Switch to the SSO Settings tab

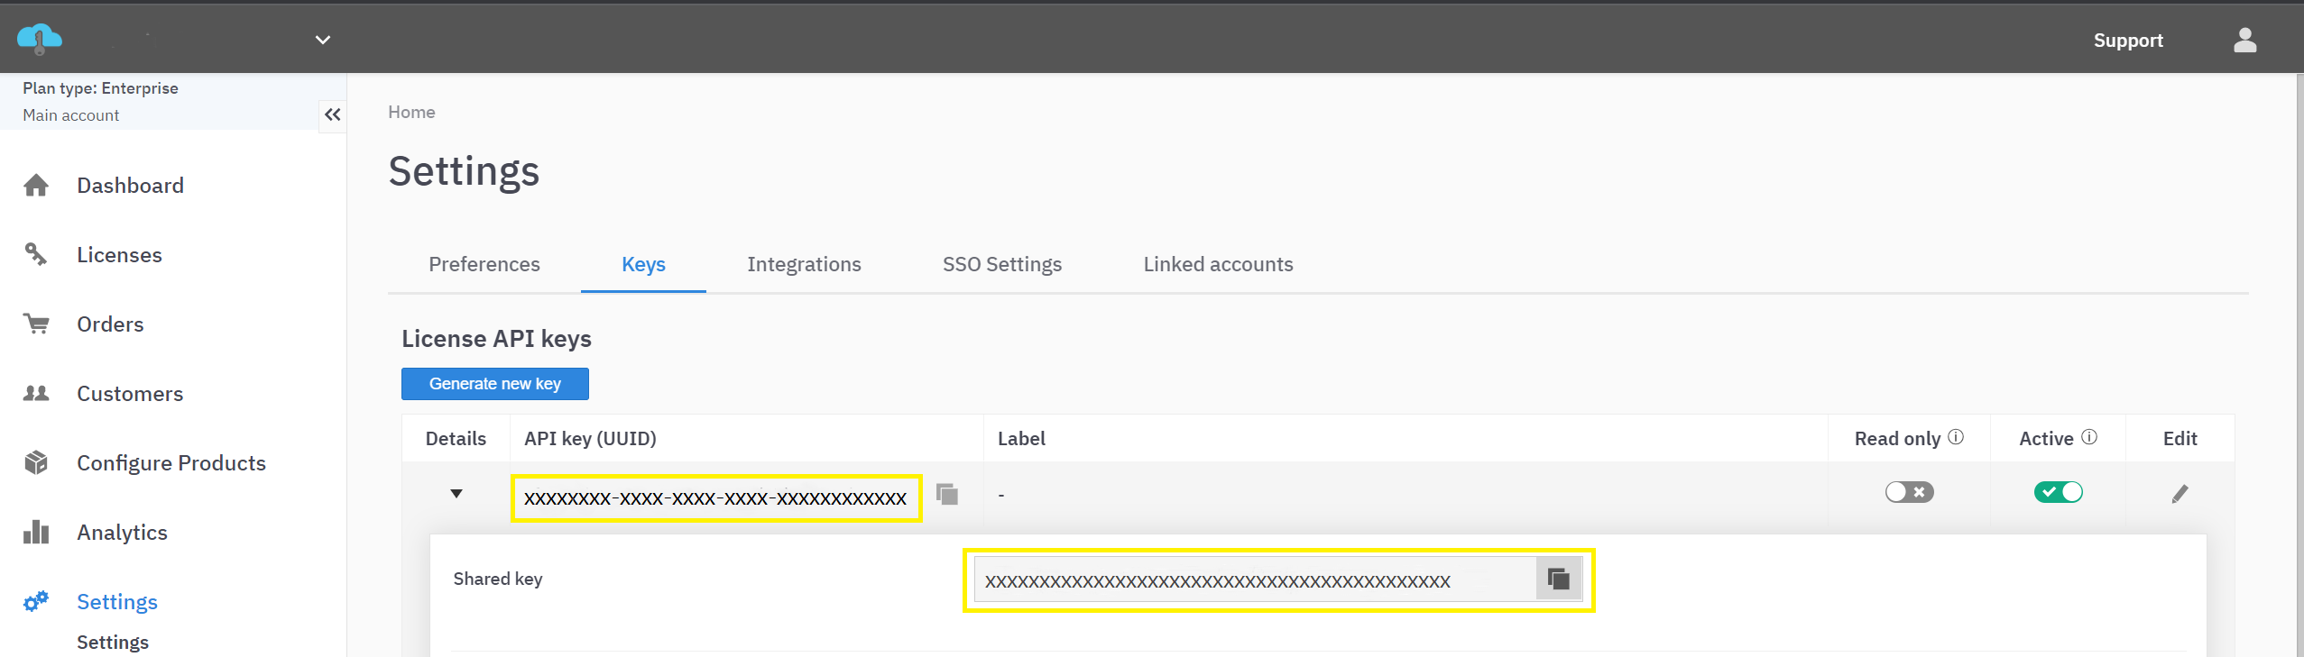[1002, 264]
